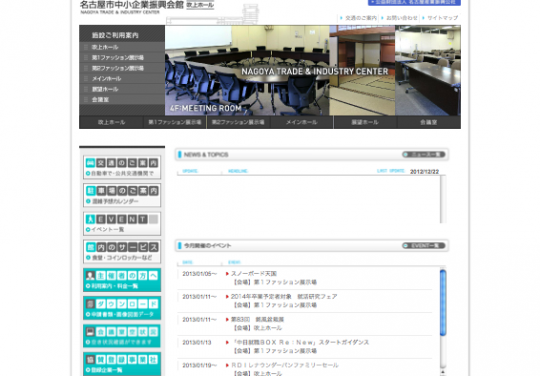Click the 2013/01/05~ event date
The image size is (540, 376).
point(200,274)
